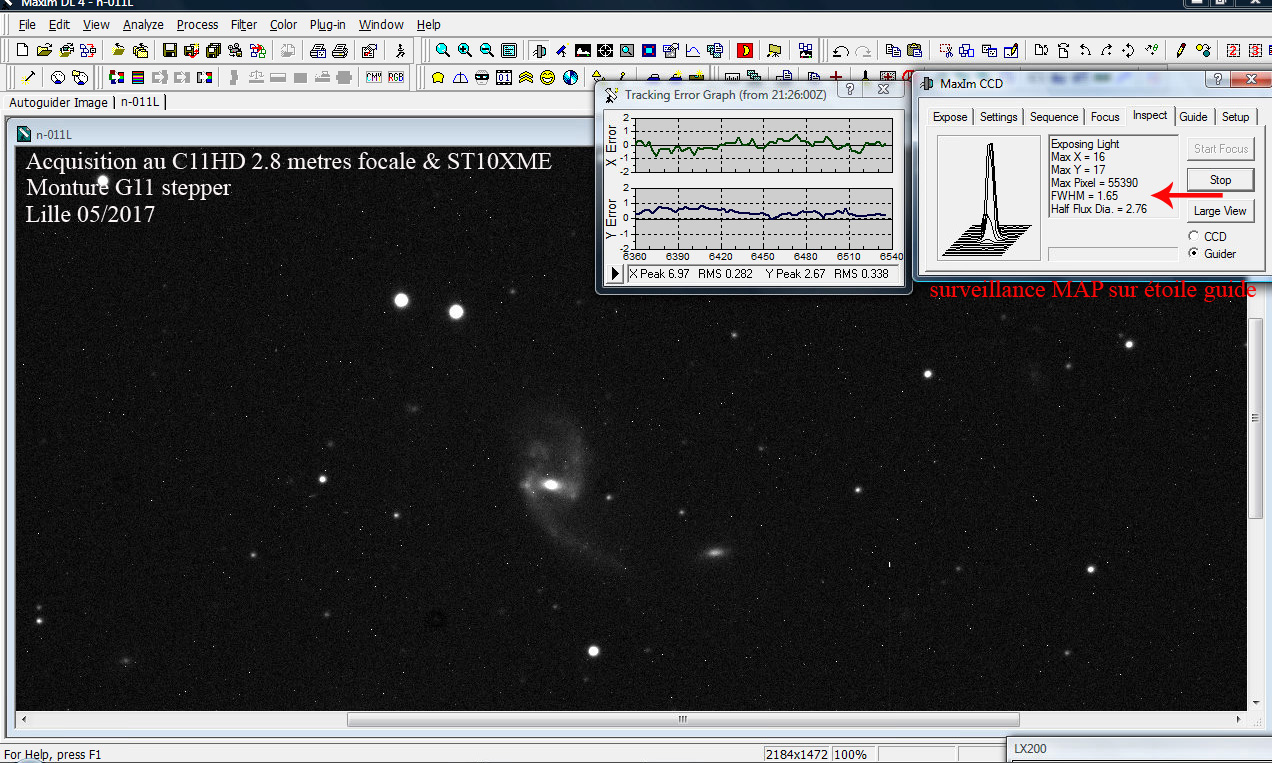Viewport: 1272px width, 763px height.
Task: Click the horizontal scrollbar under the image
Action: tap(682, 720)
